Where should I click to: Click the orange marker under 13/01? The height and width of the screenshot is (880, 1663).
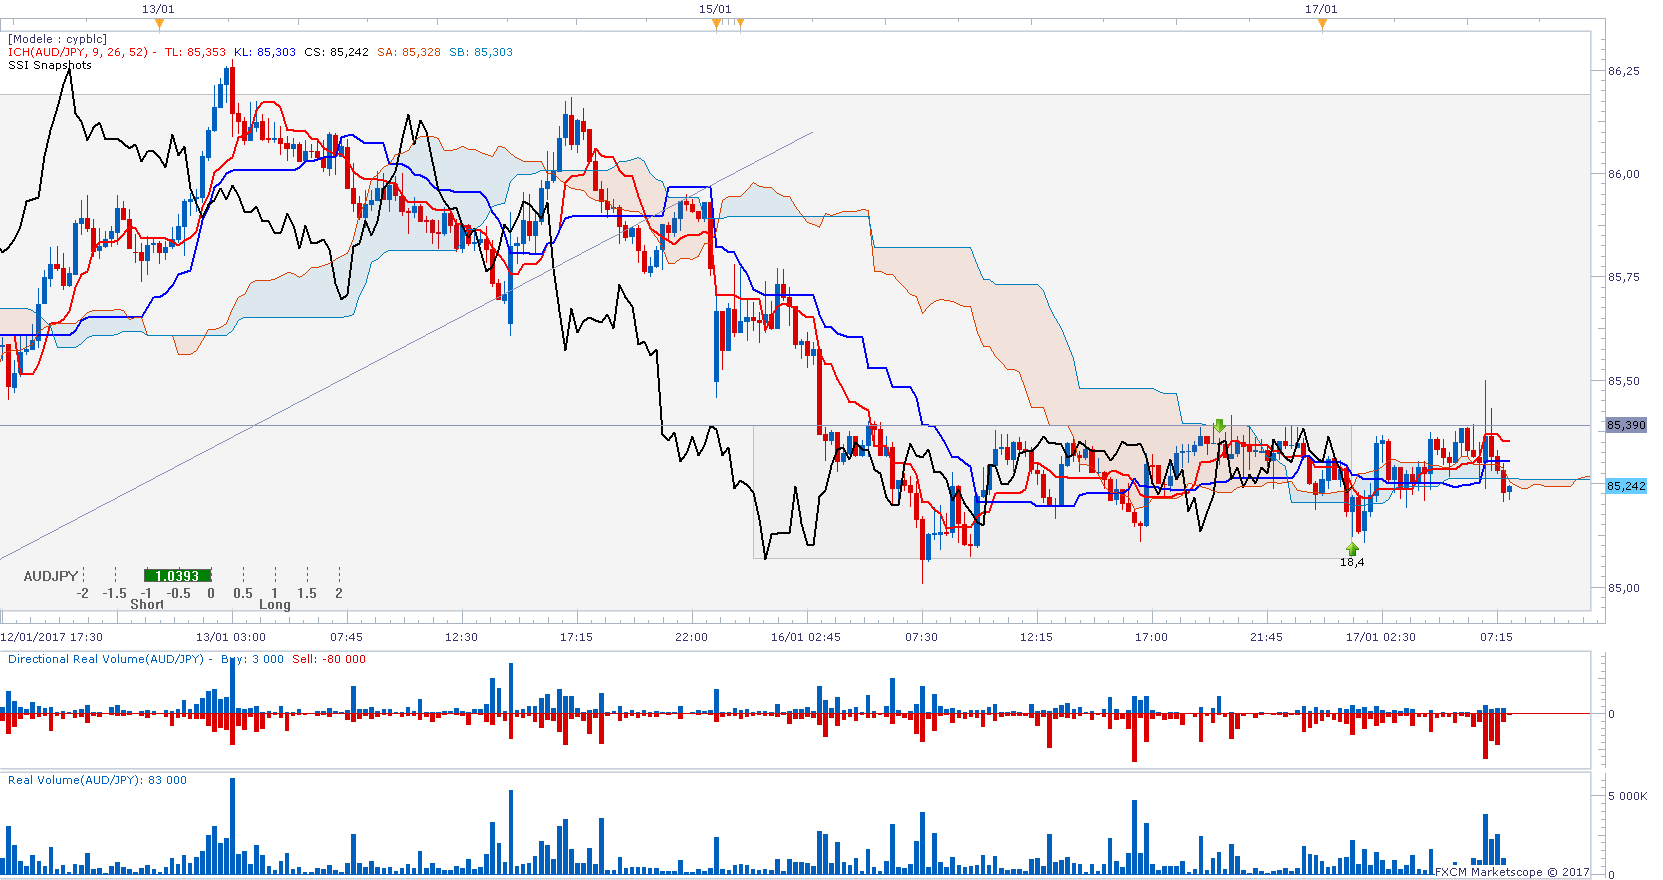(159, 24)
